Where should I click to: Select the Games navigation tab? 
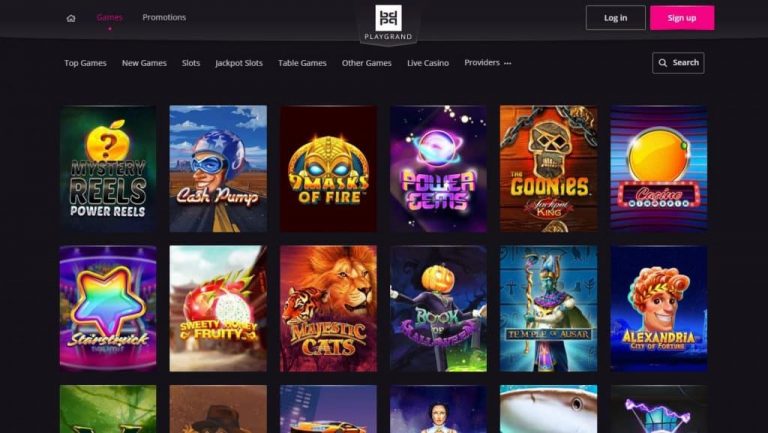110,17
